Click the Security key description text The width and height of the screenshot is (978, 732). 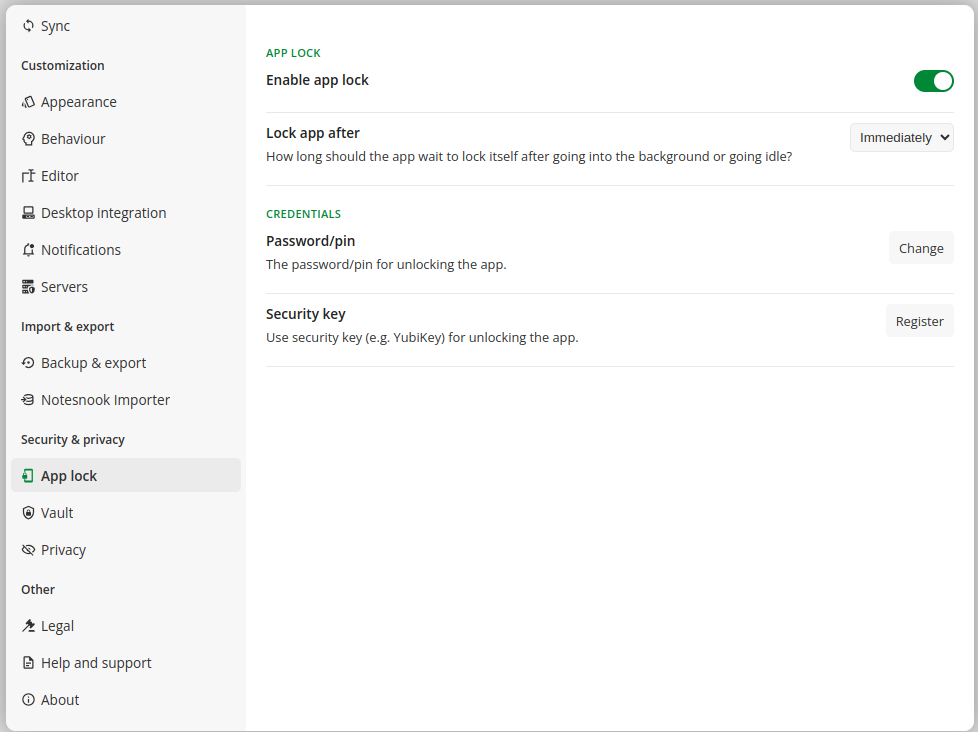click(422, 338)
